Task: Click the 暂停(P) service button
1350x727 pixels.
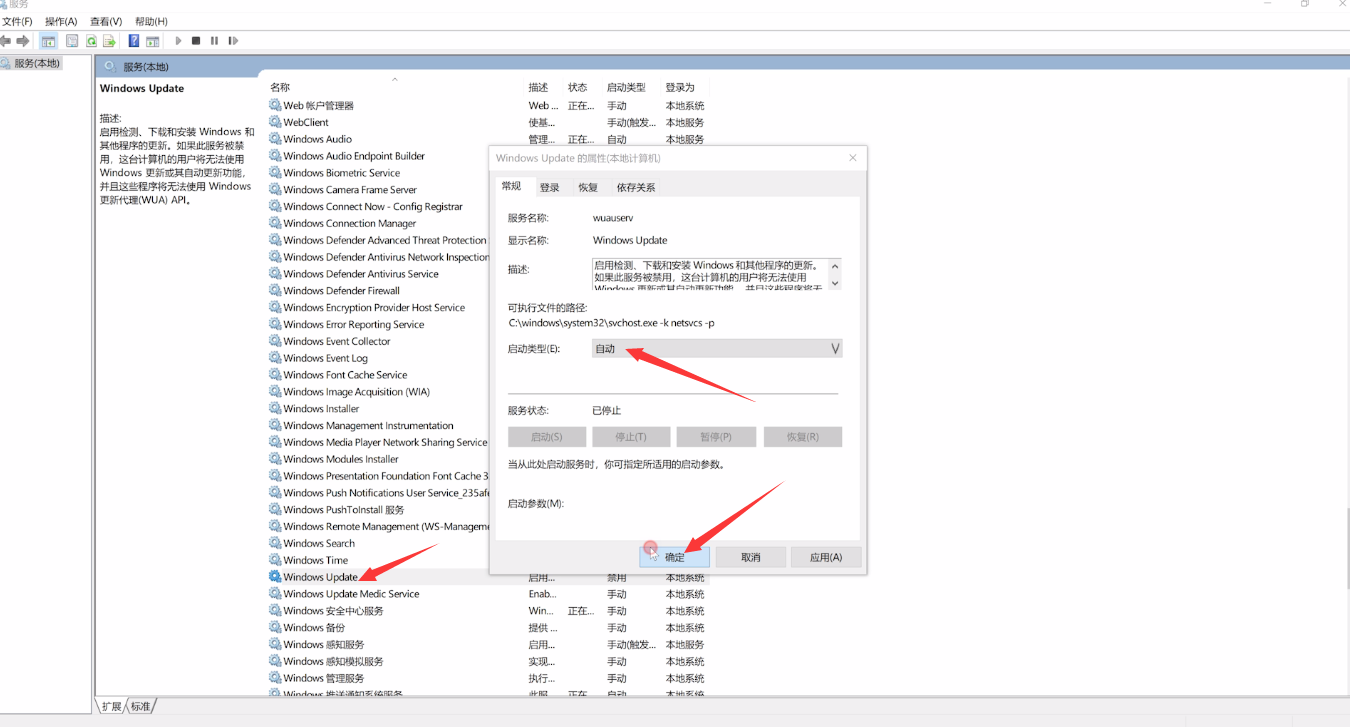Action: [x=715, y=437]
